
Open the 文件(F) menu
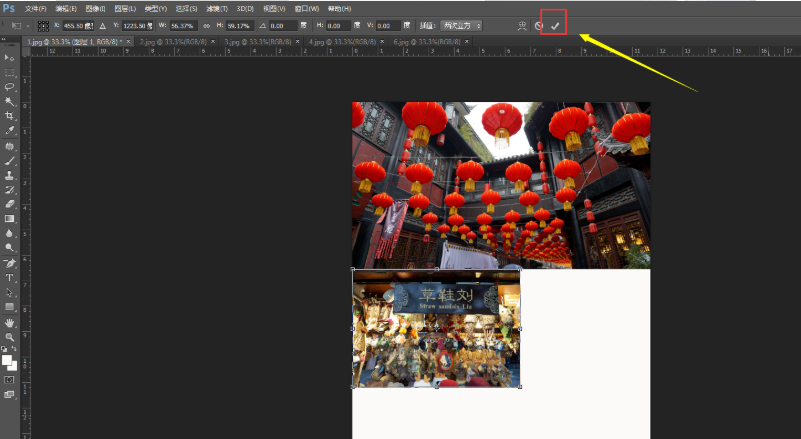point(35,8)
